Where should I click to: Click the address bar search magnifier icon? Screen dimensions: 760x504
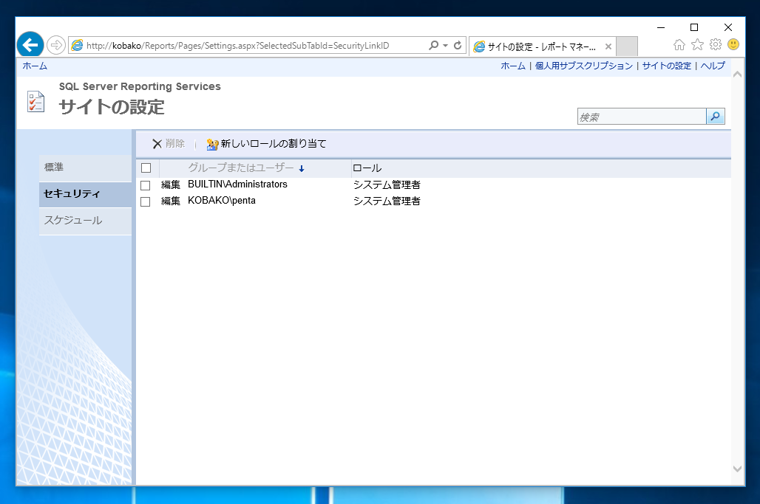433,45
